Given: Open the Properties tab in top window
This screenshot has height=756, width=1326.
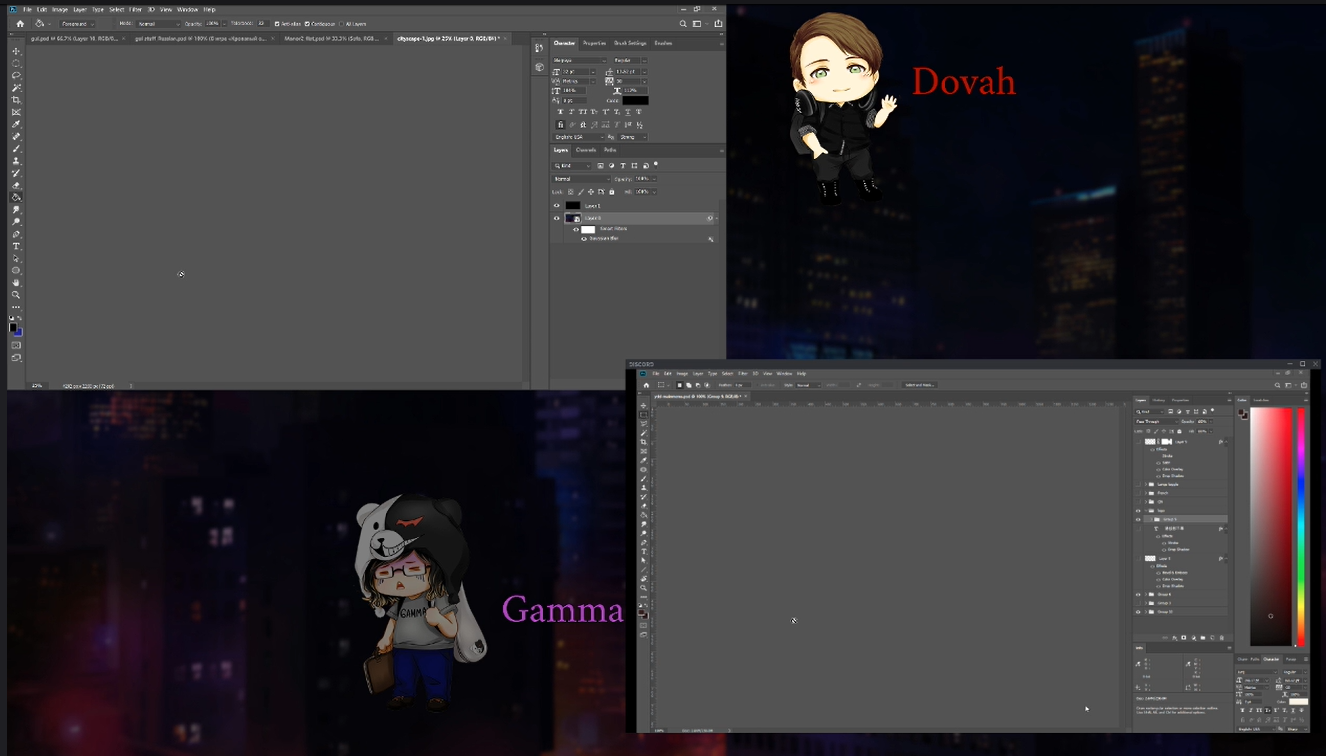Looking at the screenshot, I should pyautogui.click(x=594, y=43).
